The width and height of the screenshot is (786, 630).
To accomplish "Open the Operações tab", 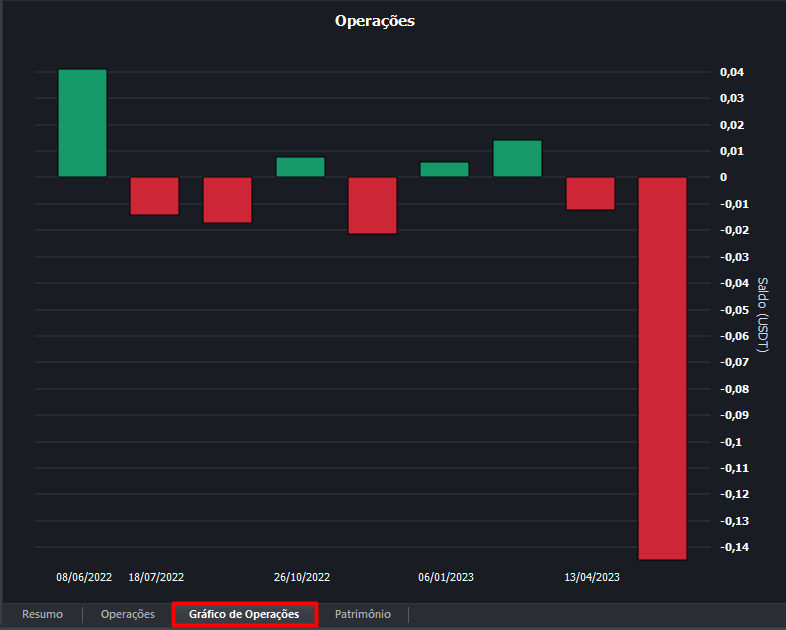I will coord(128,614).
